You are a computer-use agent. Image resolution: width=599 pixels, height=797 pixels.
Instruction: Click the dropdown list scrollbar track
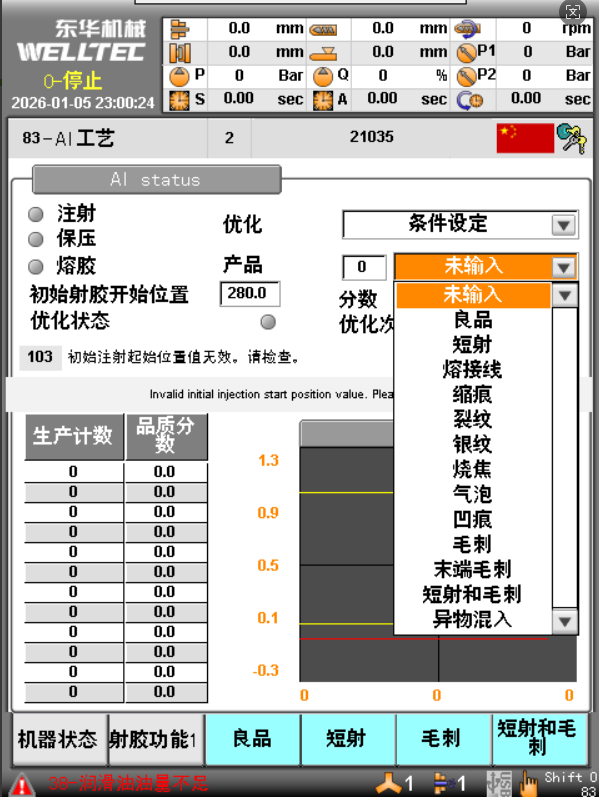click(x=564, y=458)
